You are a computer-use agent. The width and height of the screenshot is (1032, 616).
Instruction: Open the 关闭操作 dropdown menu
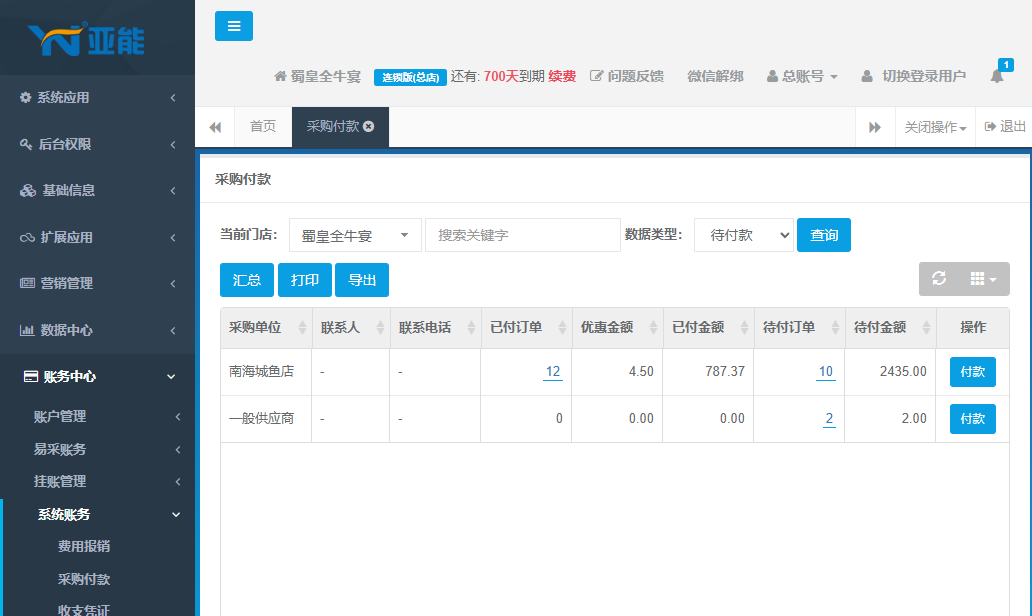[x=935, y=127]
